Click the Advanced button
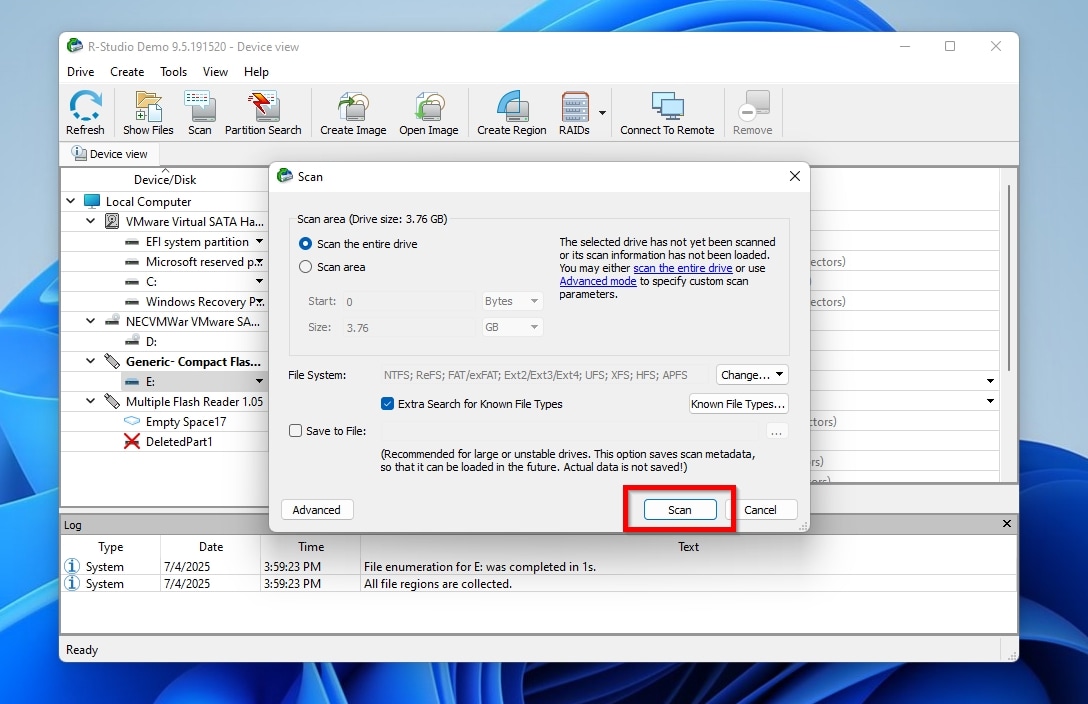The width and height of the screenshot is (1088, 704). pos(316,510)
